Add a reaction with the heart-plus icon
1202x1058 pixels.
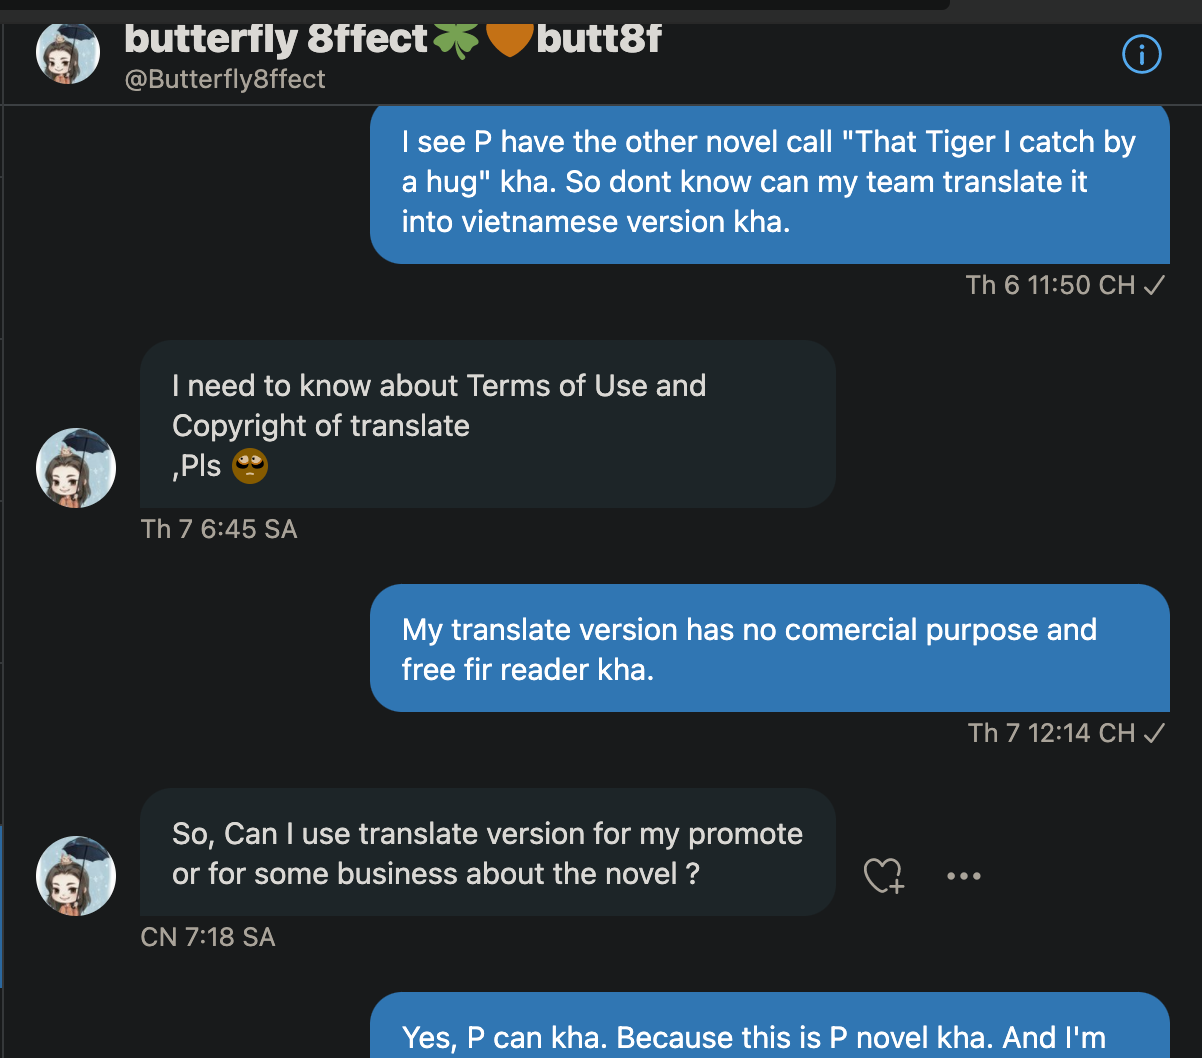883,876
